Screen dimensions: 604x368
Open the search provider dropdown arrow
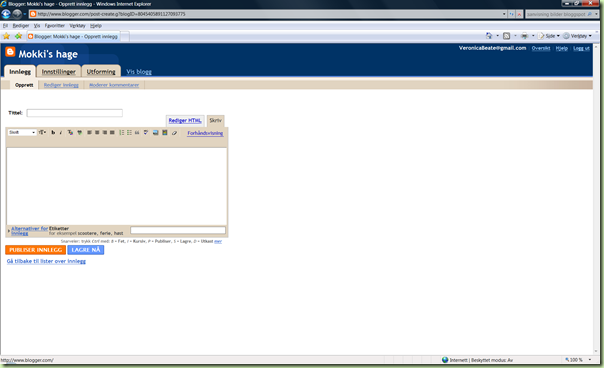tap(596, 14)
